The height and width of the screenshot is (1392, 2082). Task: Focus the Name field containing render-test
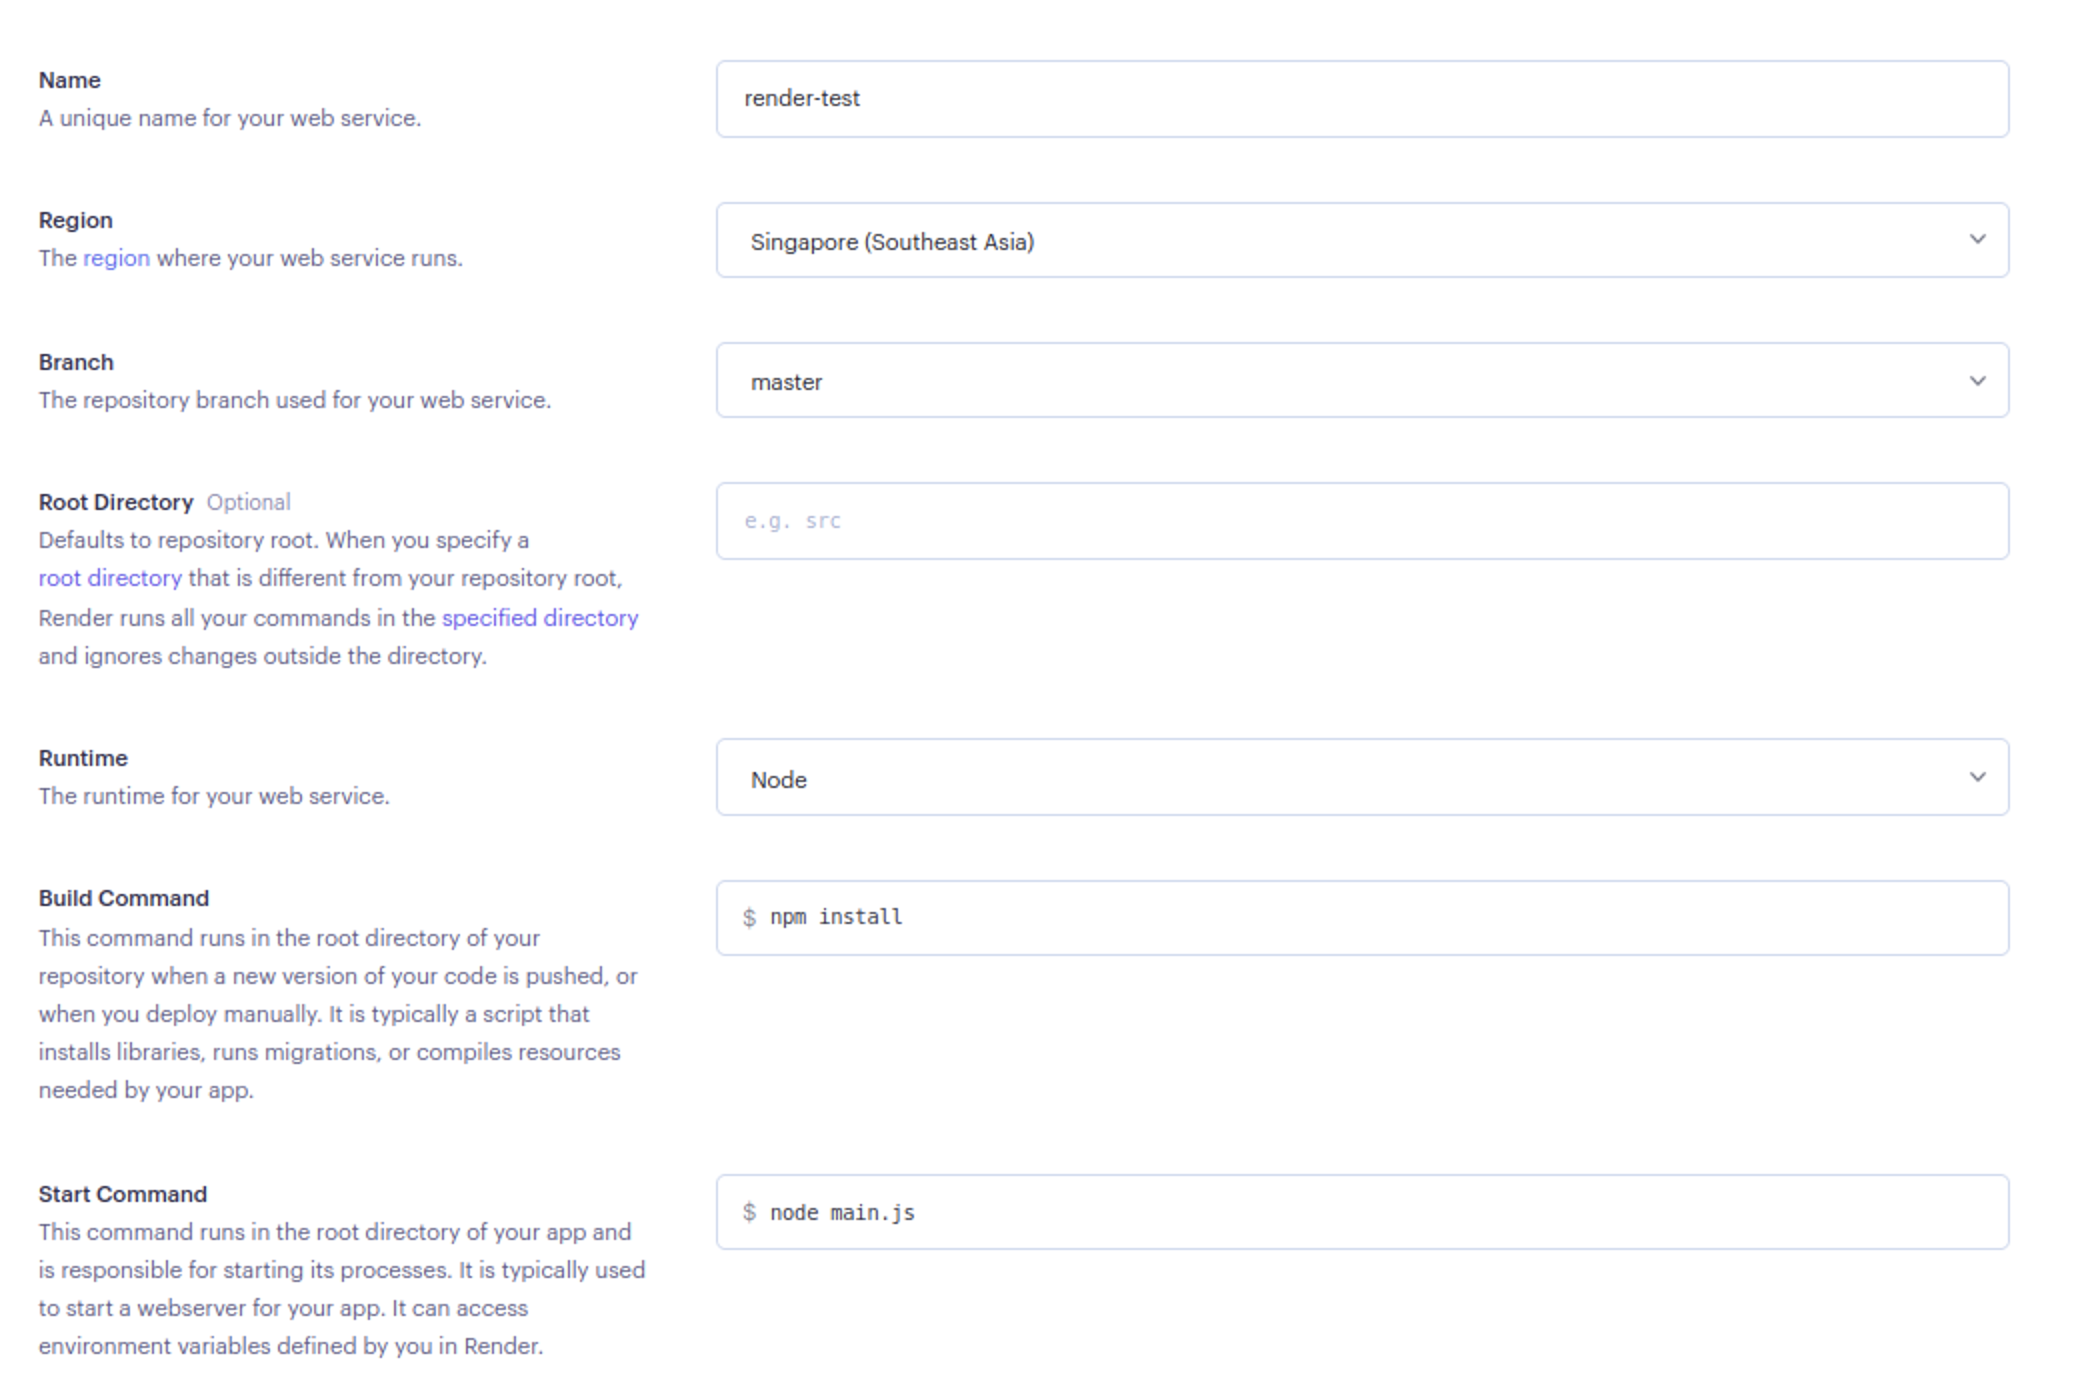click(1360, 99)
